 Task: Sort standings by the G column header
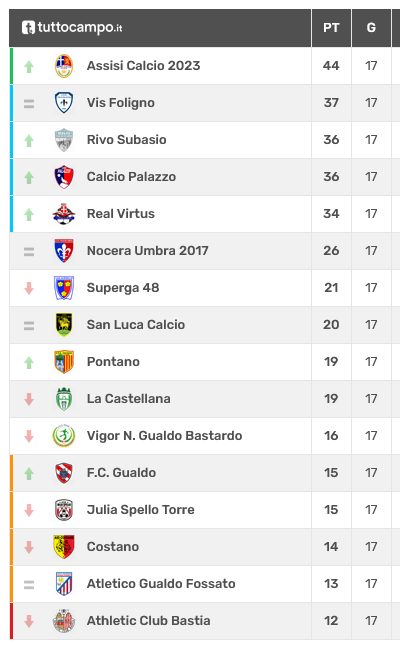[371, 28]
